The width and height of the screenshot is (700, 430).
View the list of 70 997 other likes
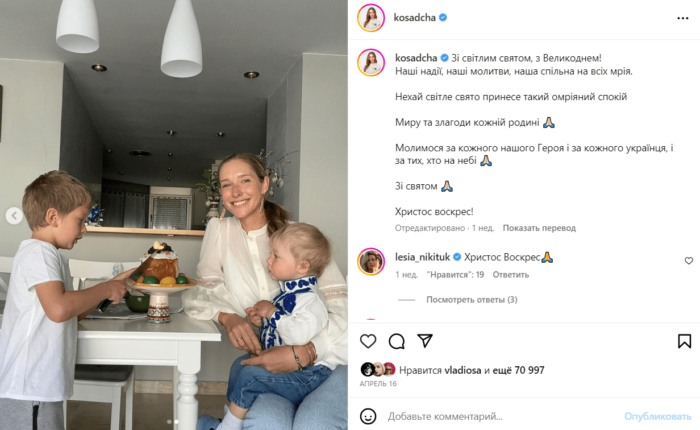tap(519, 370)
